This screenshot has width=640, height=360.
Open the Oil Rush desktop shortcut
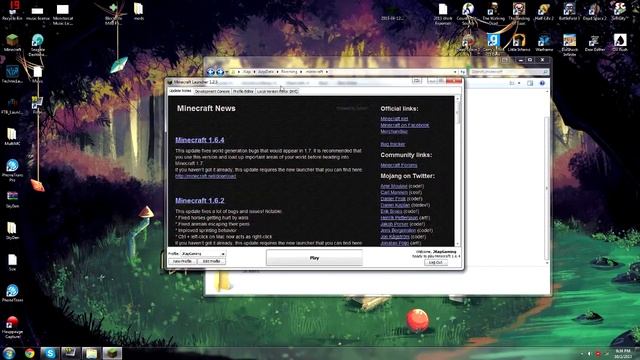[620, 42]
